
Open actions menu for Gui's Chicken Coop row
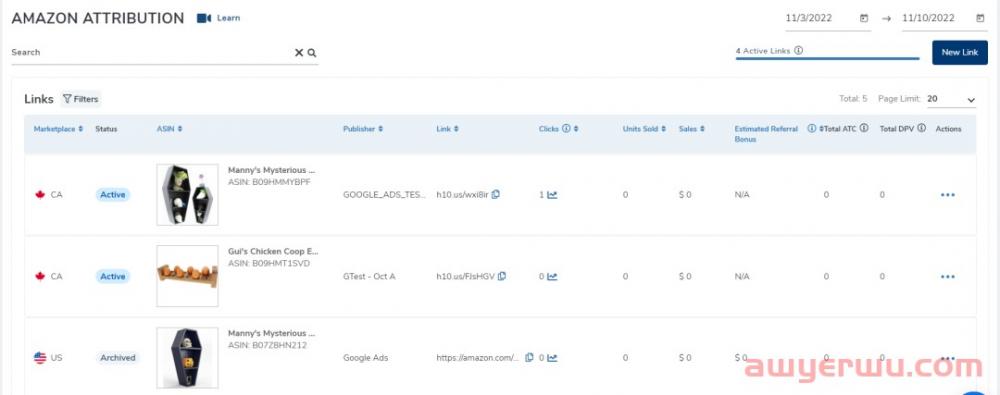pos(948,276)
